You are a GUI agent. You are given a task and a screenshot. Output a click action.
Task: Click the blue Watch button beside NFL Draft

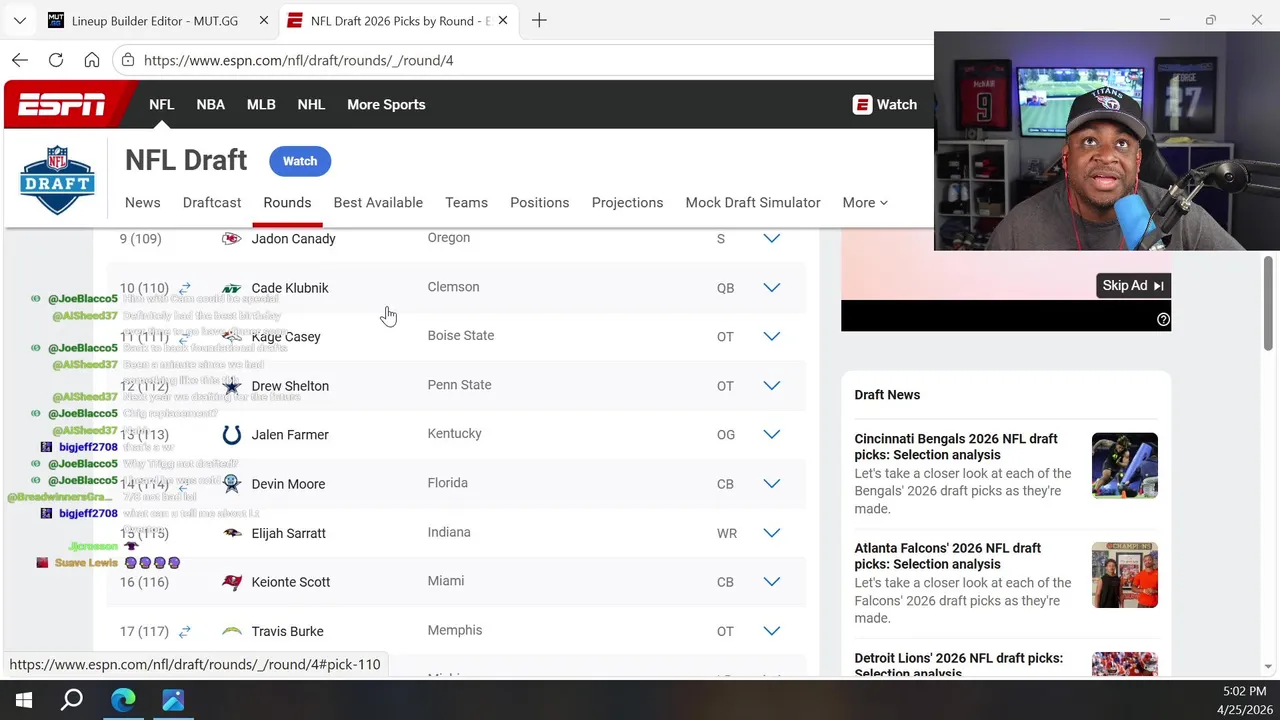[300, 161]
